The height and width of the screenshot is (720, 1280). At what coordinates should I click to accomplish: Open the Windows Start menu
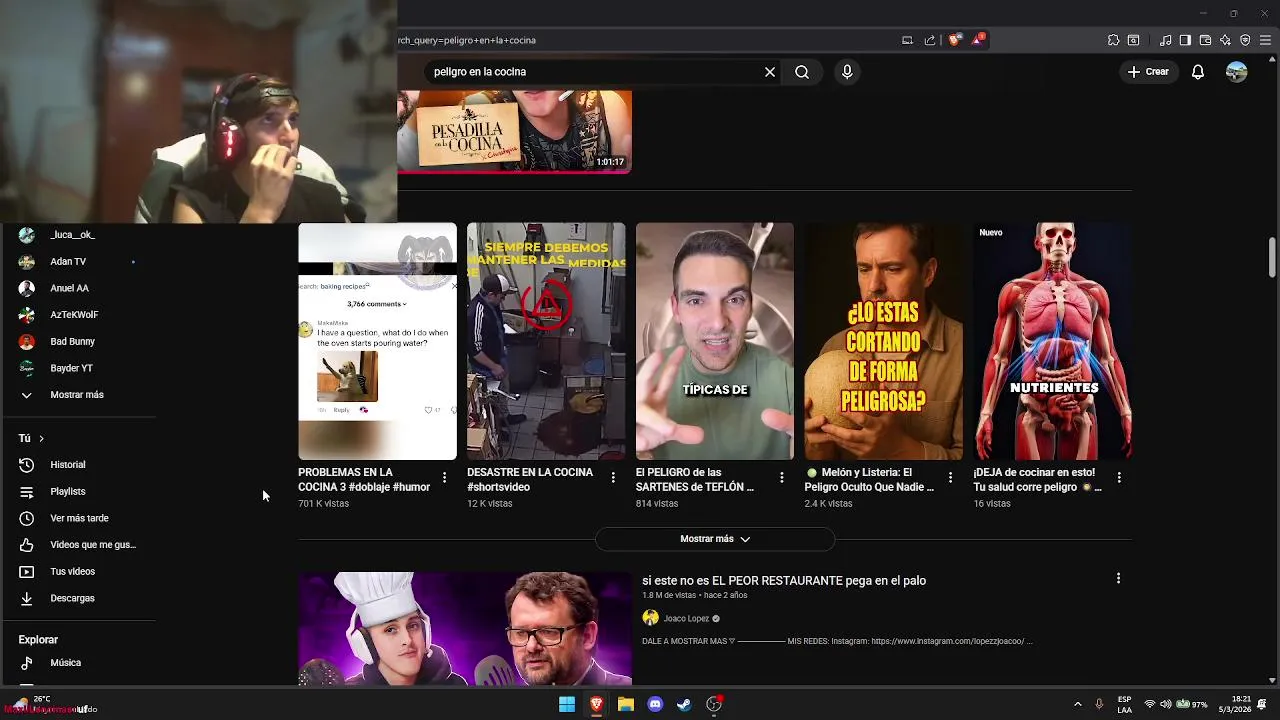click(x=567, y=704)
